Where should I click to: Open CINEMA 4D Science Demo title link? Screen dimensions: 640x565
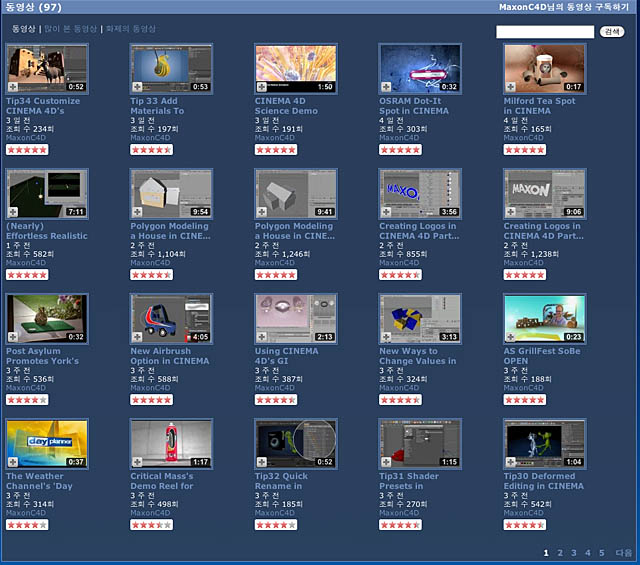[x=286, y=106]
